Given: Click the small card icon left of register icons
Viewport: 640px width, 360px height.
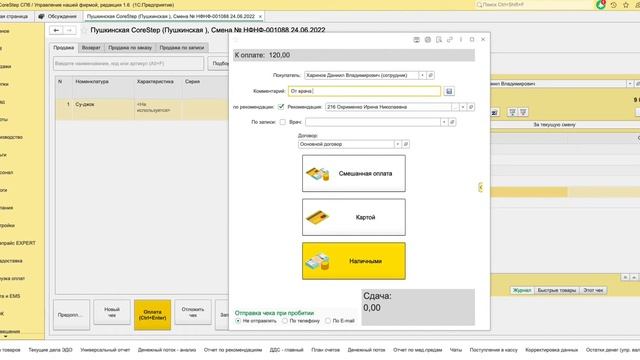Looking at the screenshot, I should point(495,112).
